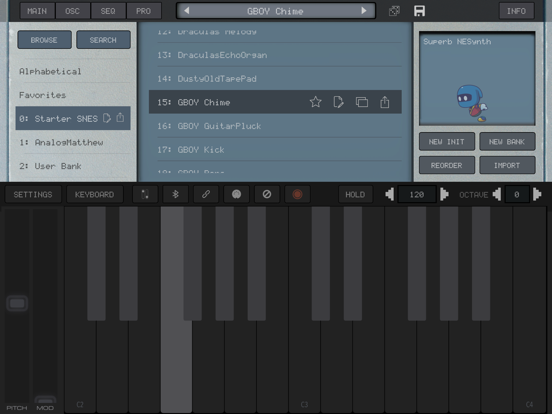The image size is (552, 414).
Task: Click the tempo value 120
Action: click(x=417, y=194)
